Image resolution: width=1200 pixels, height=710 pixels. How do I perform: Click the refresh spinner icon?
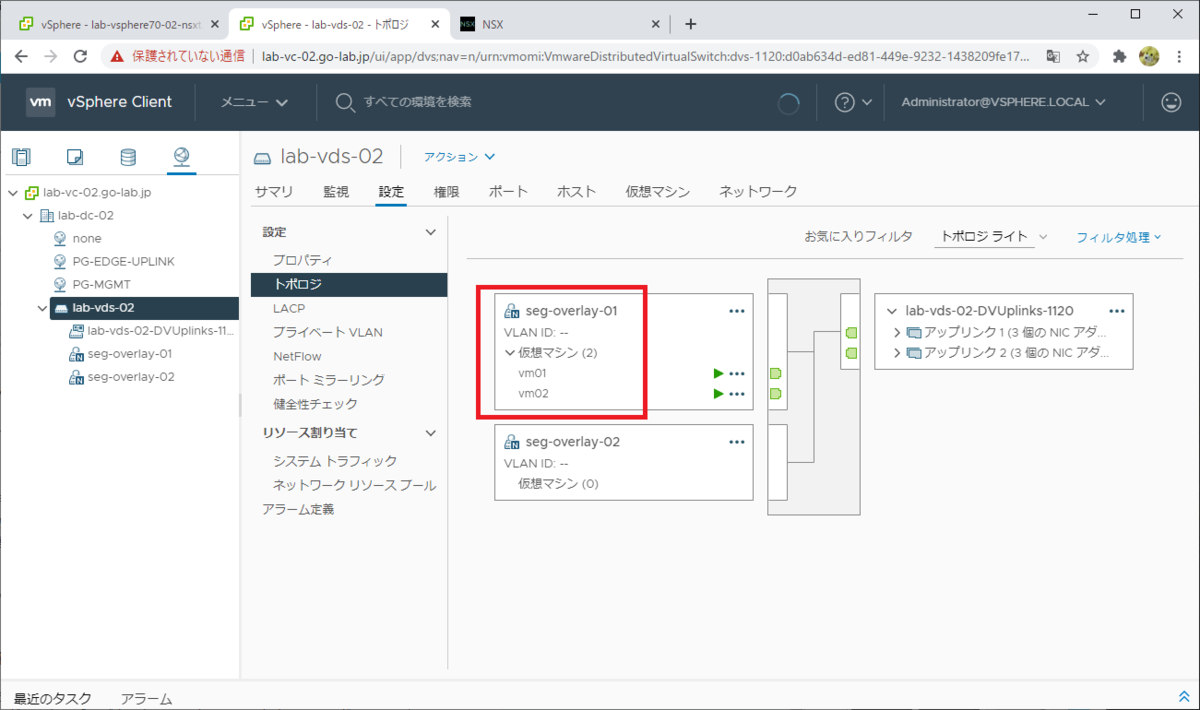pos(788,102)
